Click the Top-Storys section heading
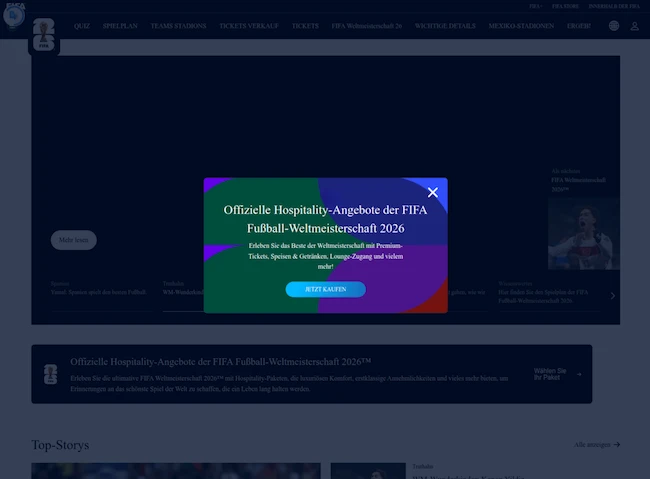650x479 pixels. 60,445
